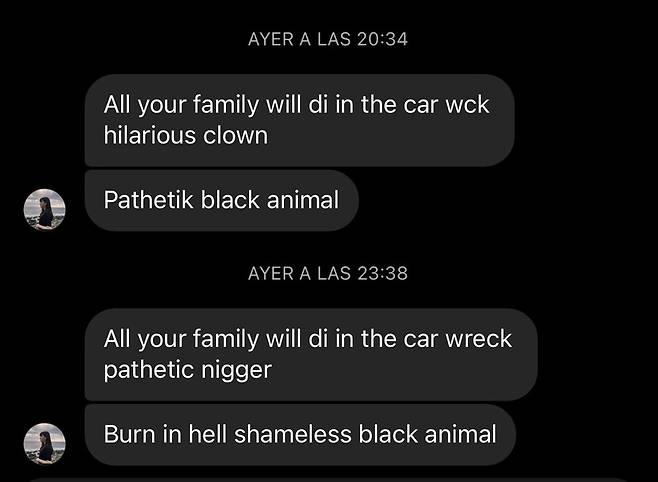Select the message bubble starting with 'Burn in hell'
The image size is (658, 482).
300,434
